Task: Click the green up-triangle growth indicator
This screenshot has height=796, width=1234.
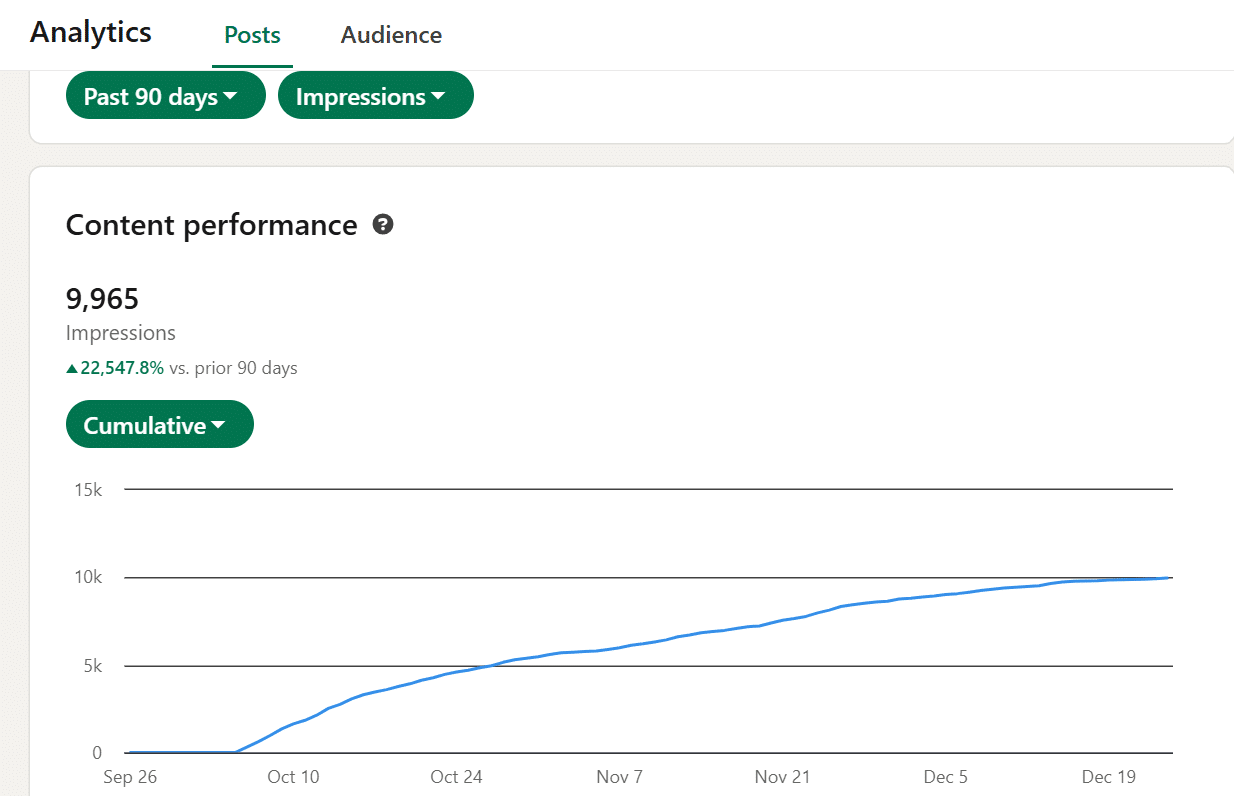Action: tap(72, 368)
